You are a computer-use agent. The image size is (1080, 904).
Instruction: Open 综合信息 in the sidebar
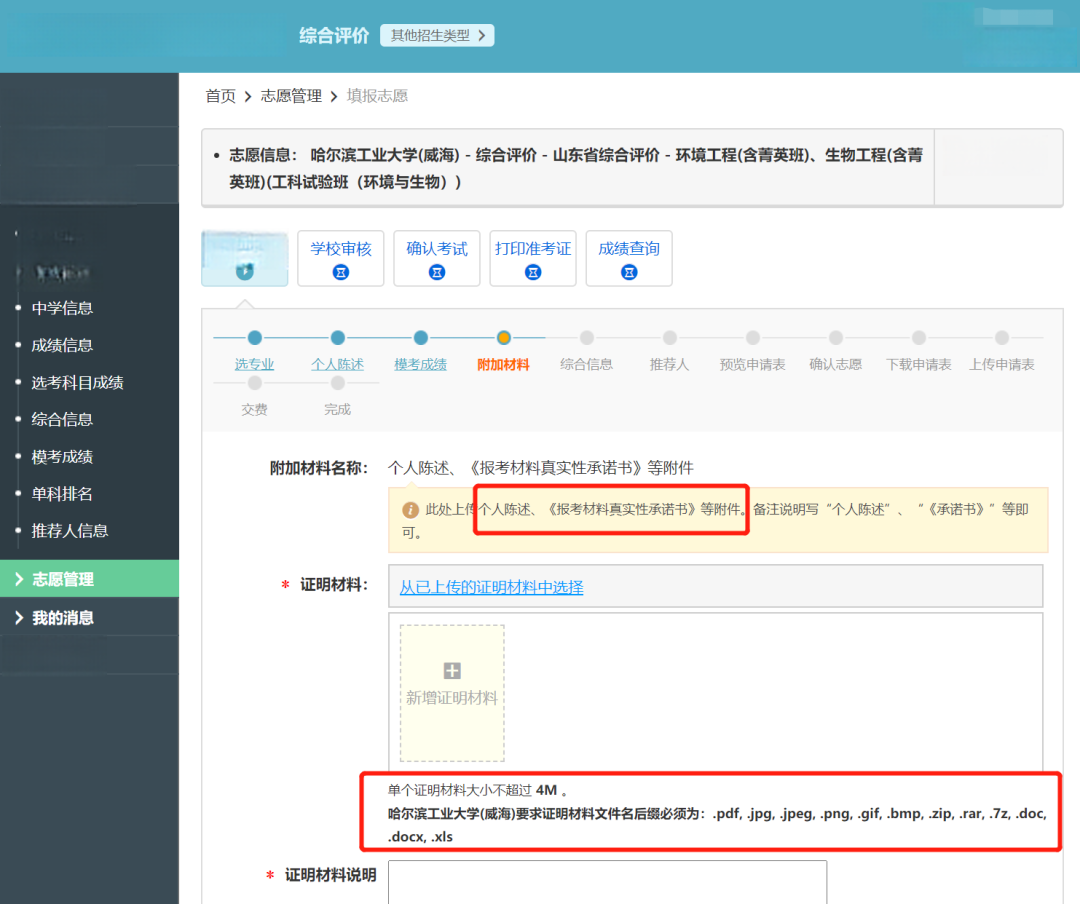[62, 419]
